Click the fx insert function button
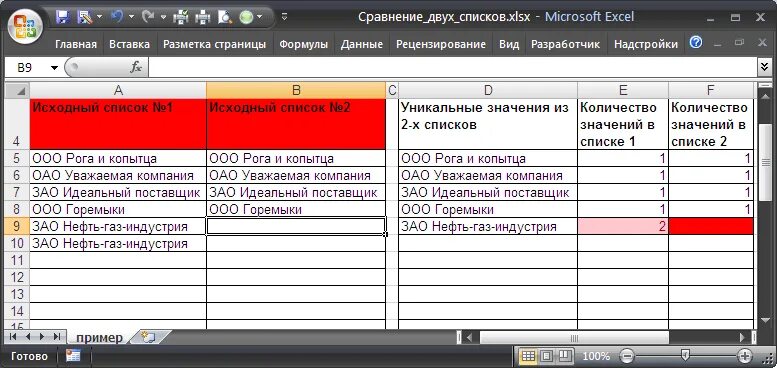The image size is (777, 368). click(136, 68)
